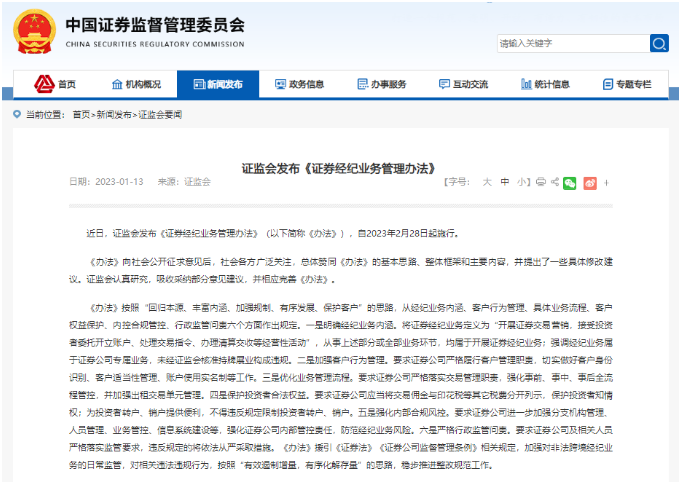682x484 pixels.
Task: Click the building icon beside 机构概况
Action: 117,84
